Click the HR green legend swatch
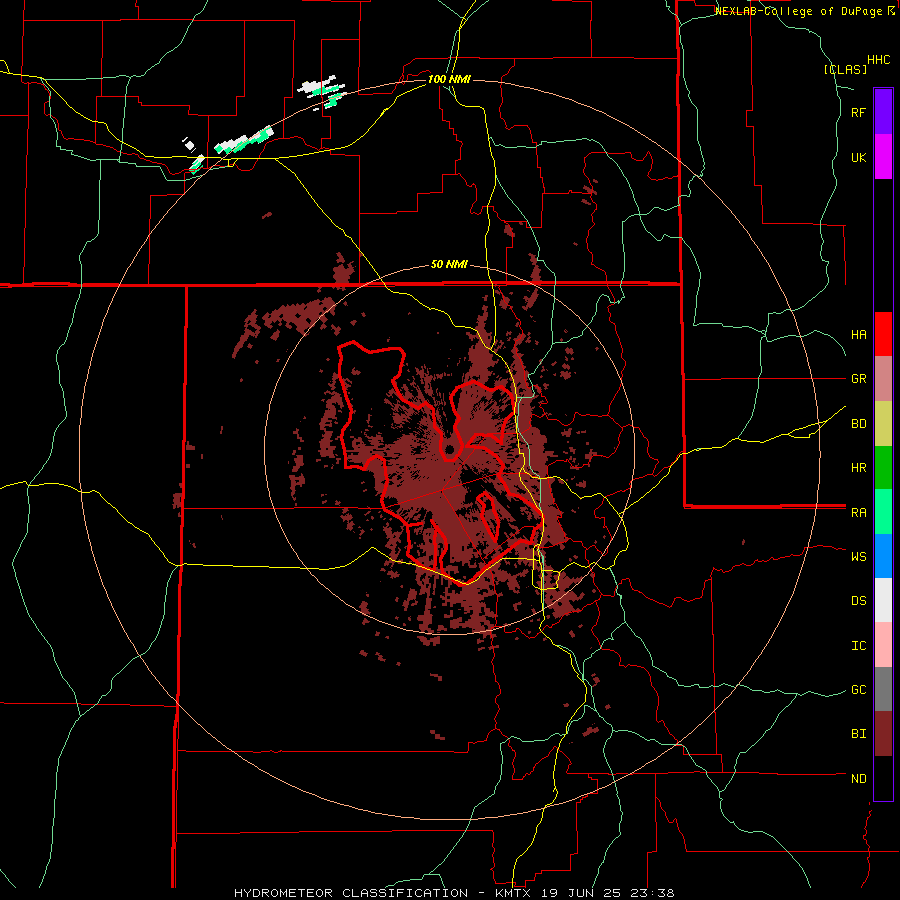900x900 pixels. pyautogui.click(x=883, y=468)
